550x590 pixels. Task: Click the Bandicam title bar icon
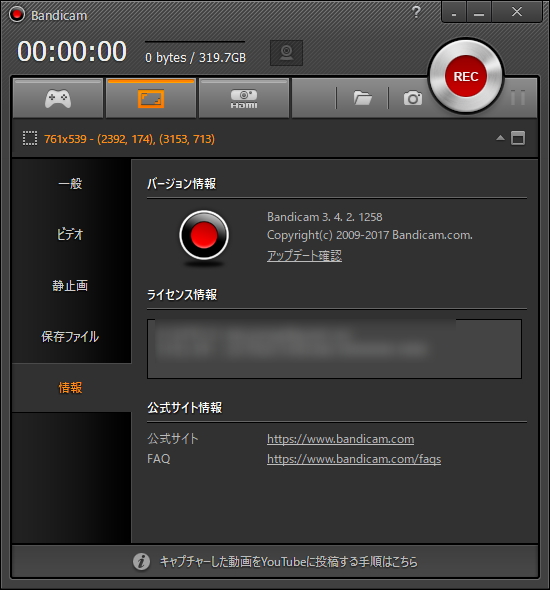(17, 15)
